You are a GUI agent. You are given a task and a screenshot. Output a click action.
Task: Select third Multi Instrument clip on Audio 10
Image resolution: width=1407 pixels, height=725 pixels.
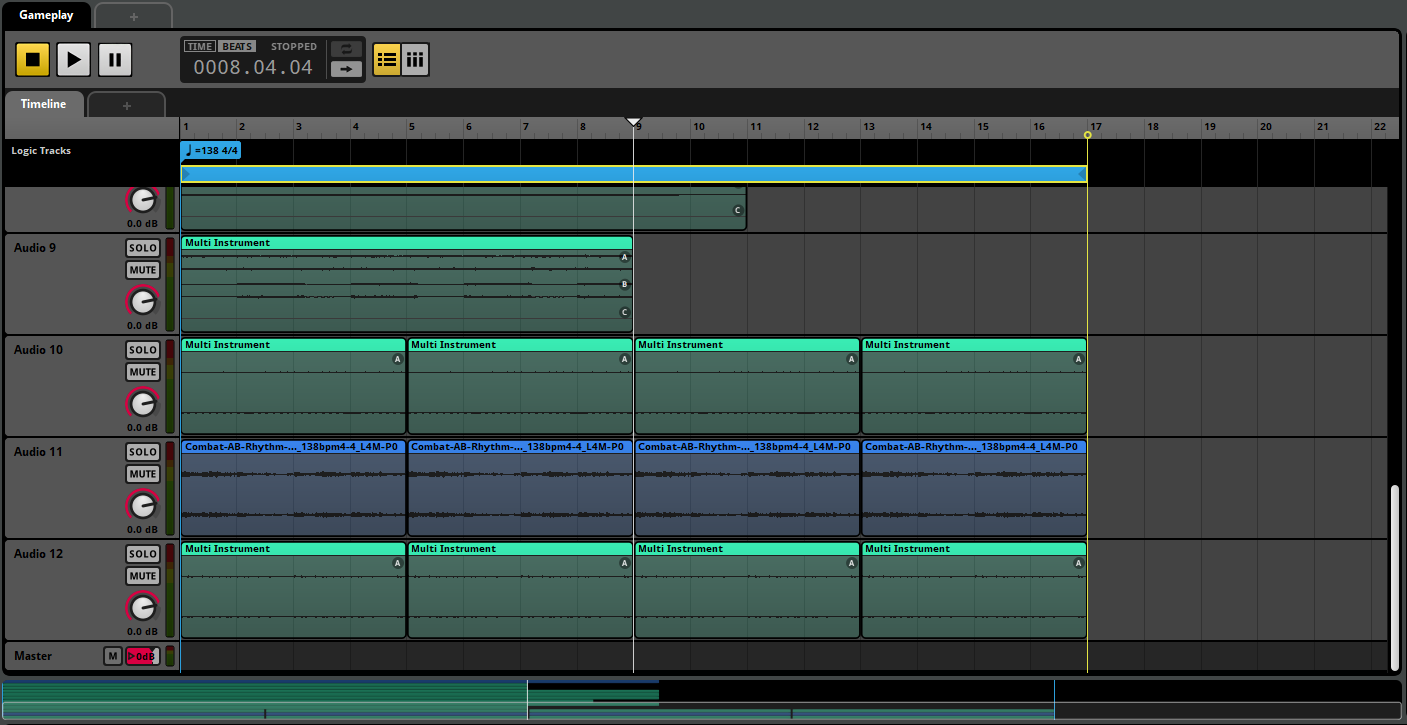[x=747, y=385]
